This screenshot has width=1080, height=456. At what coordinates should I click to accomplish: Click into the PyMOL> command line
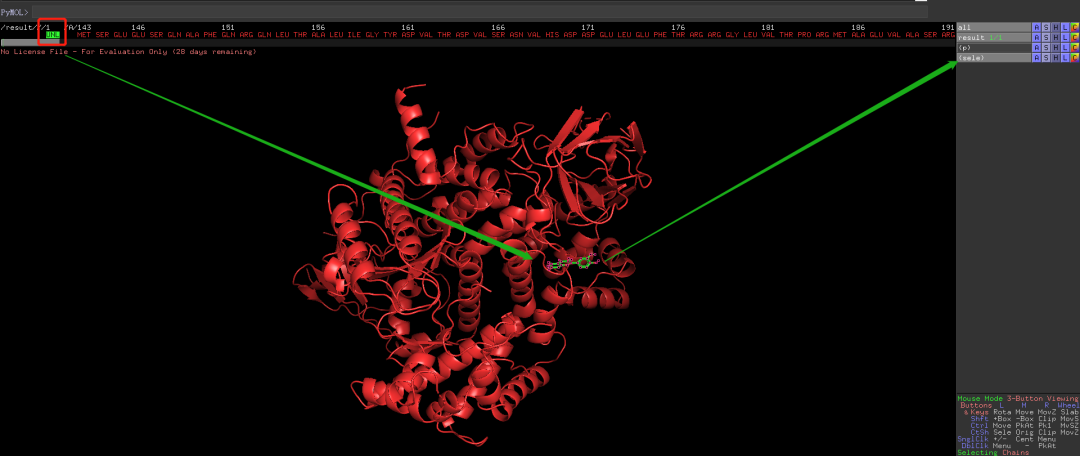479,12
